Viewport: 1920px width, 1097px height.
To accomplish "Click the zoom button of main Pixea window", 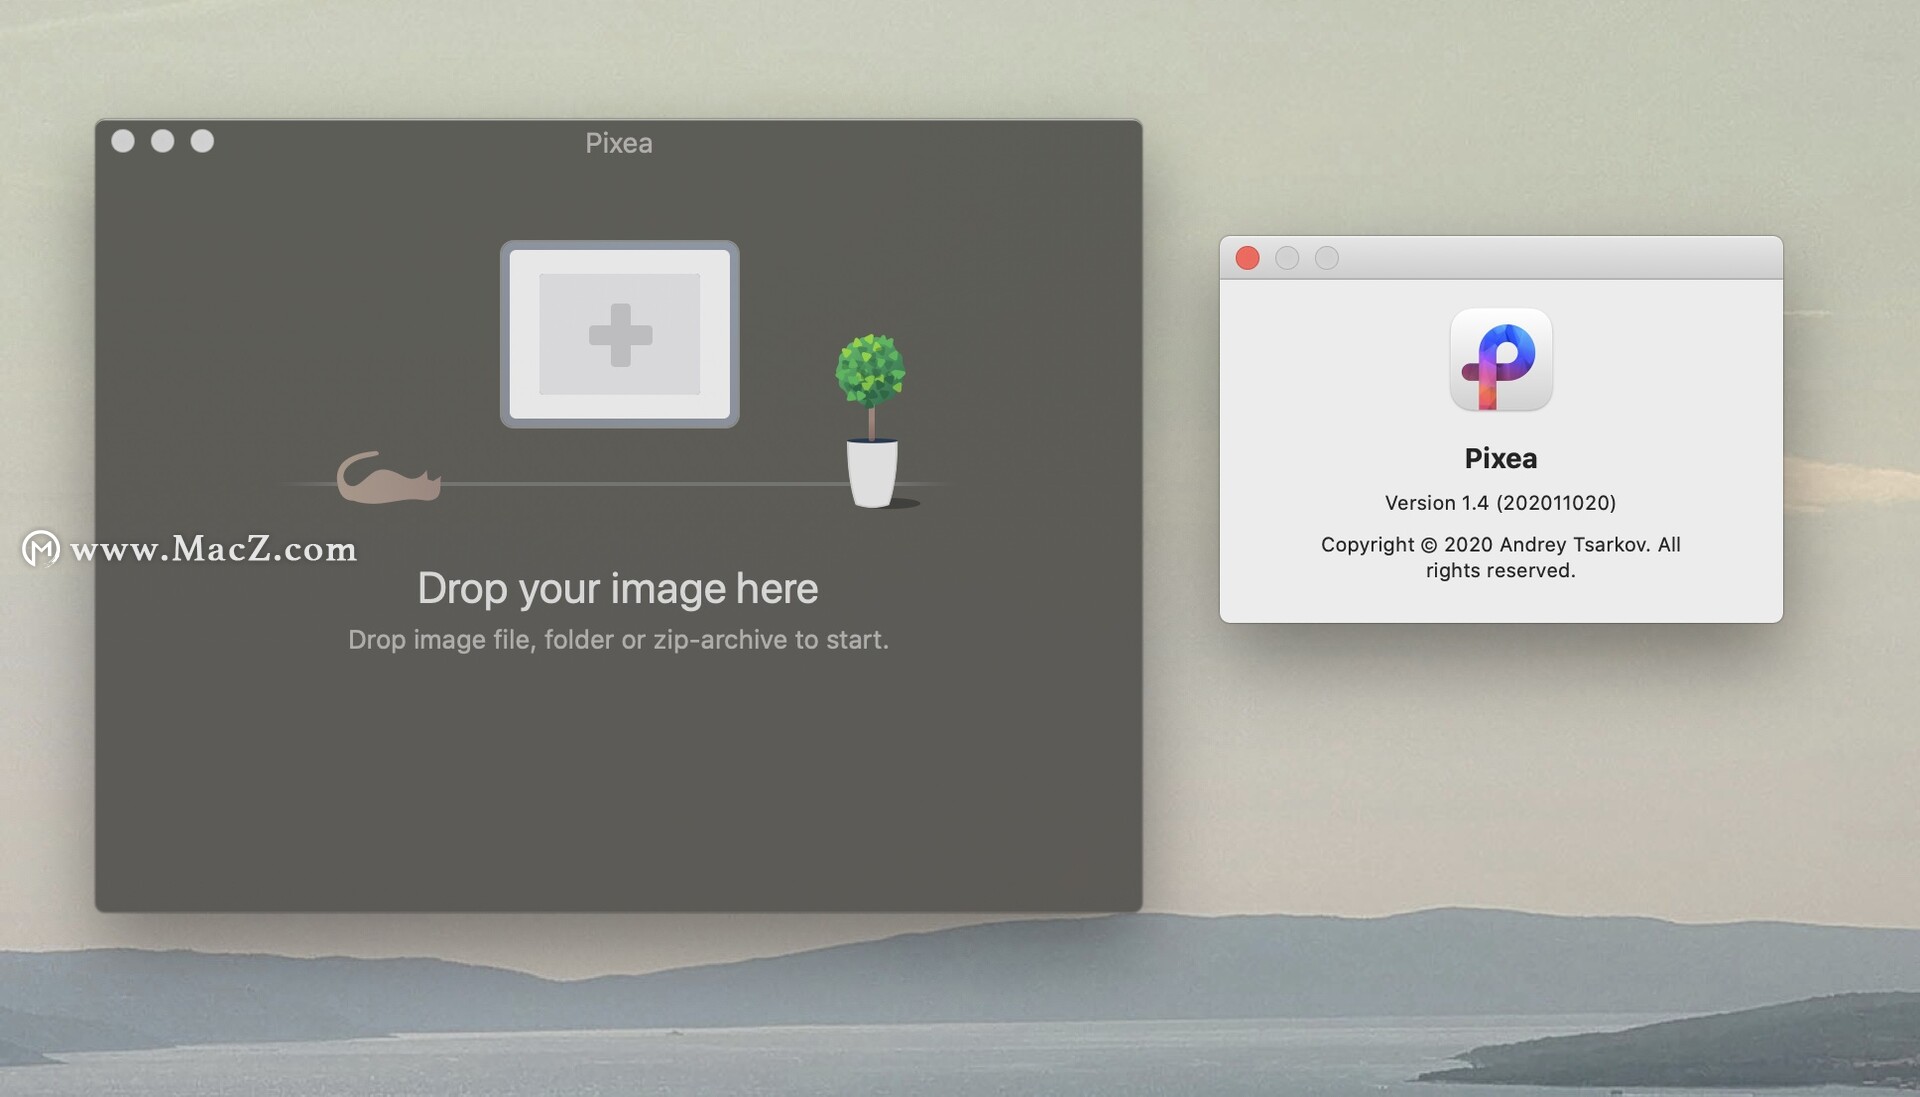I will coord(203,141).
